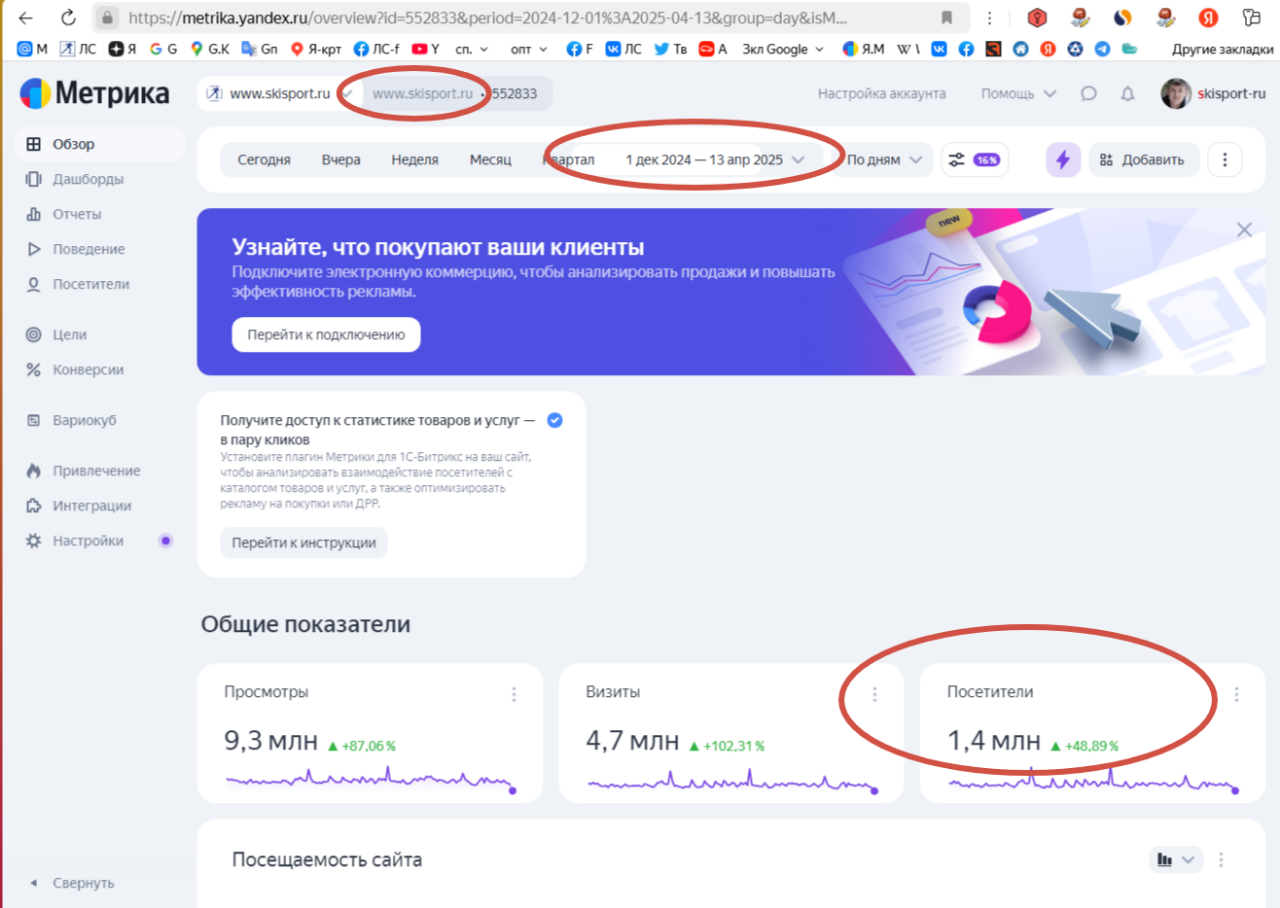Viewport: 1280px width, 908px height.
Task: Open segmentation filter showing 16%
Action: pyautogui.click(x=975, y=160)
